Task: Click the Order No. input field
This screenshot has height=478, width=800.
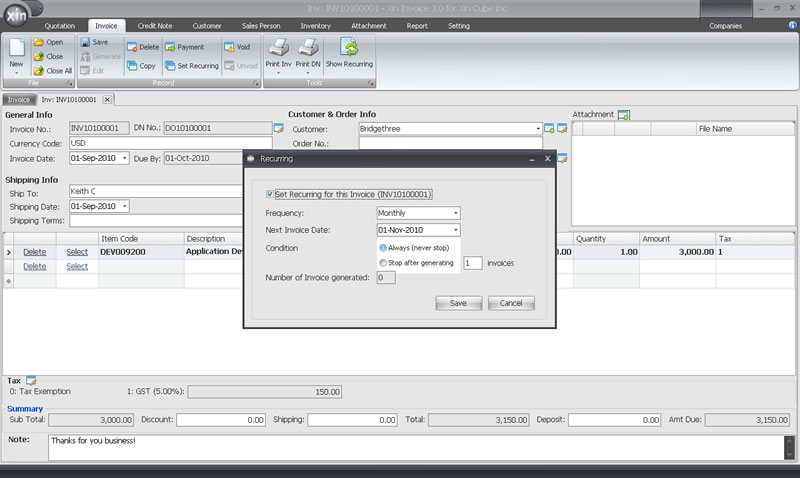Action: pos(450,143)
